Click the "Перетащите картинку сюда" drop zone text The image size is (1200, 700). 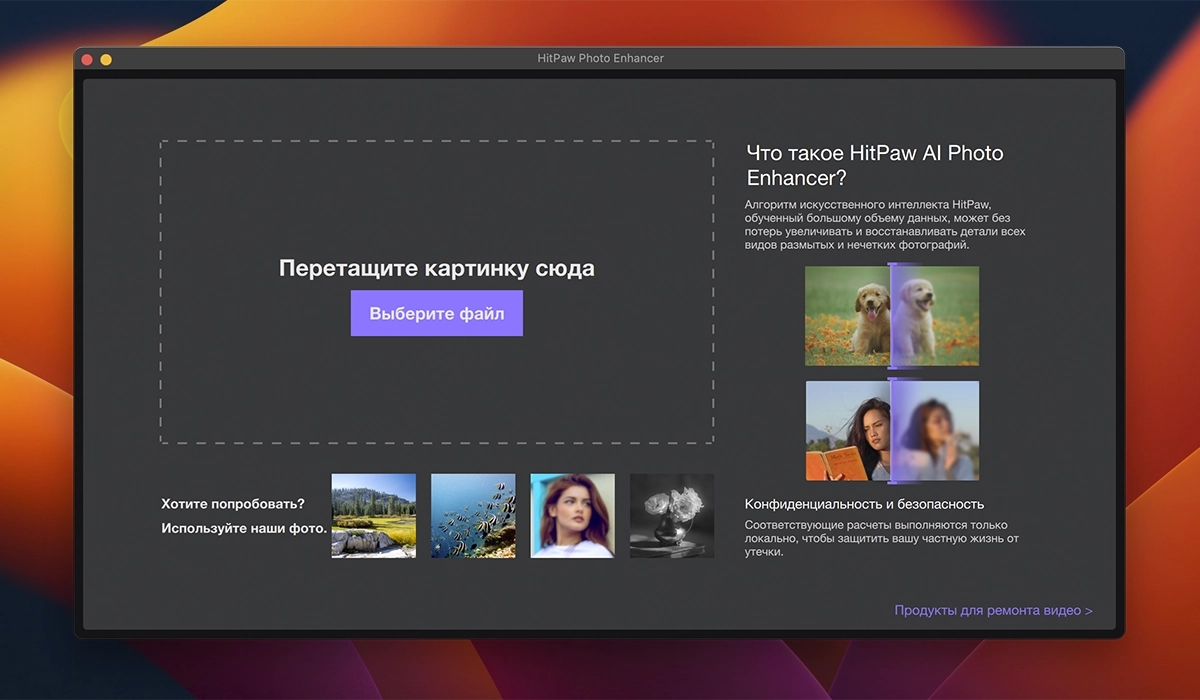(x=436, y=269)
